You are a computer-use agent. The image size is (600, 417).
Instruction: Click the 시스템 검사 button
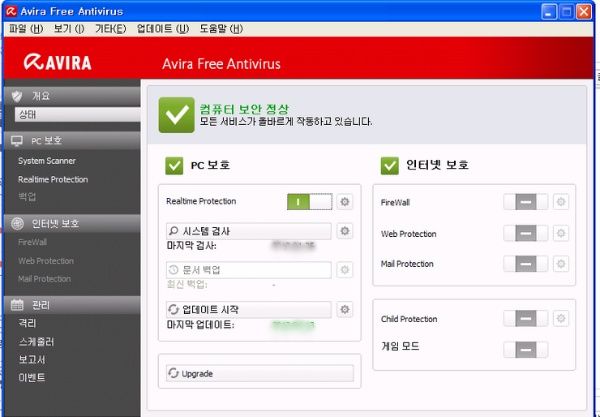pos(249,231)
